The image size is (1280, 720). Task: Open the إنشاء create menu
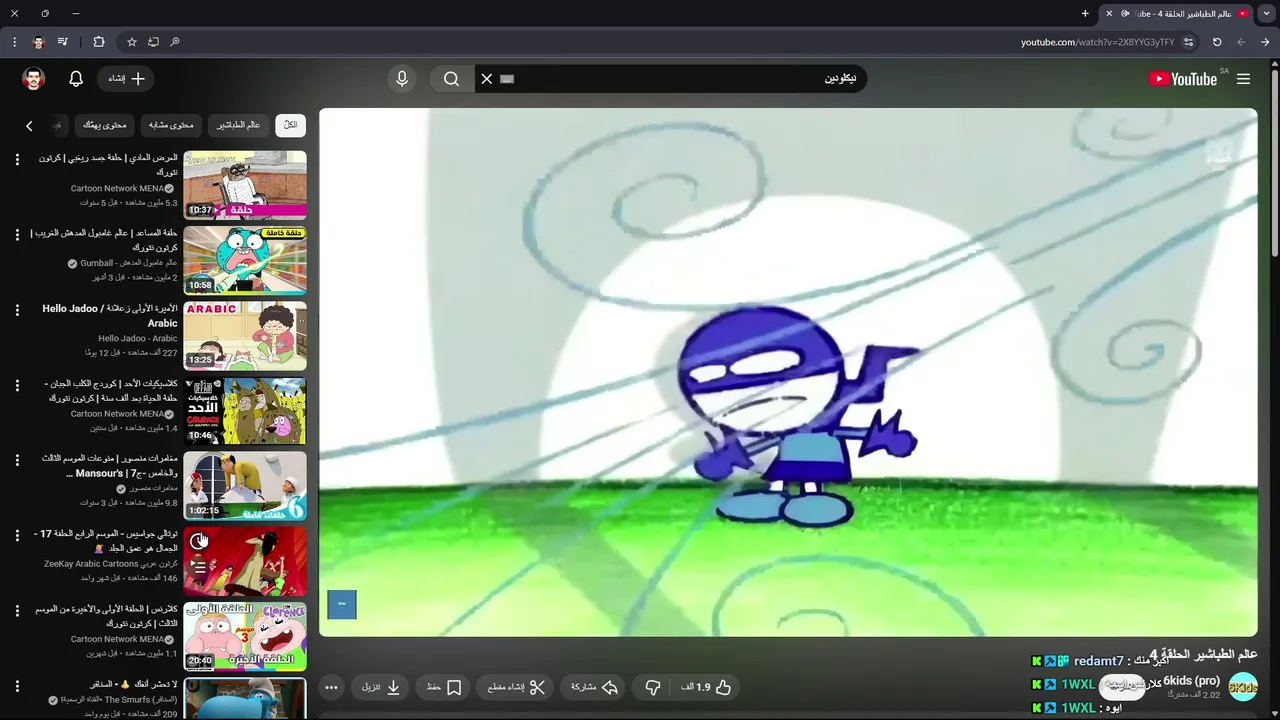(x=127, y=79)
